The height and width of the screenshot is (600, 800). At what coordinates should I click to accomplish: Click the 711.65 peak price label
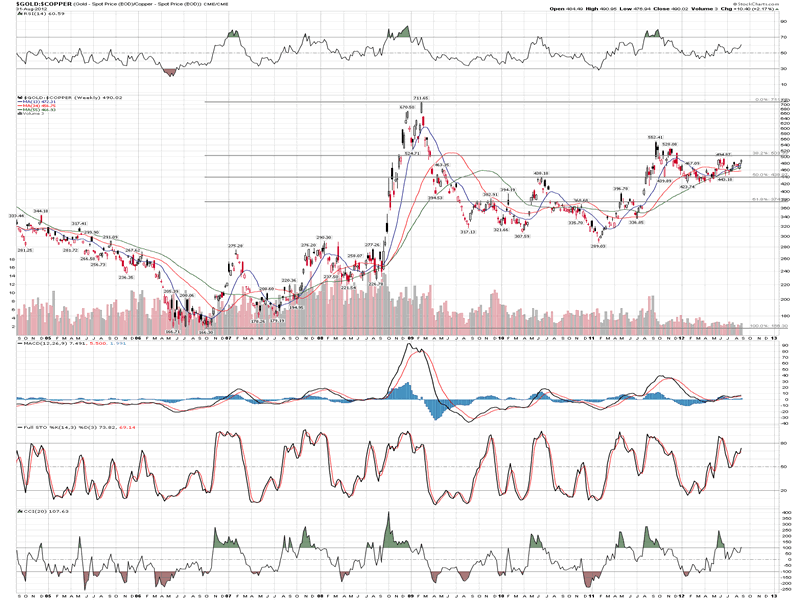tap(421, 98)
